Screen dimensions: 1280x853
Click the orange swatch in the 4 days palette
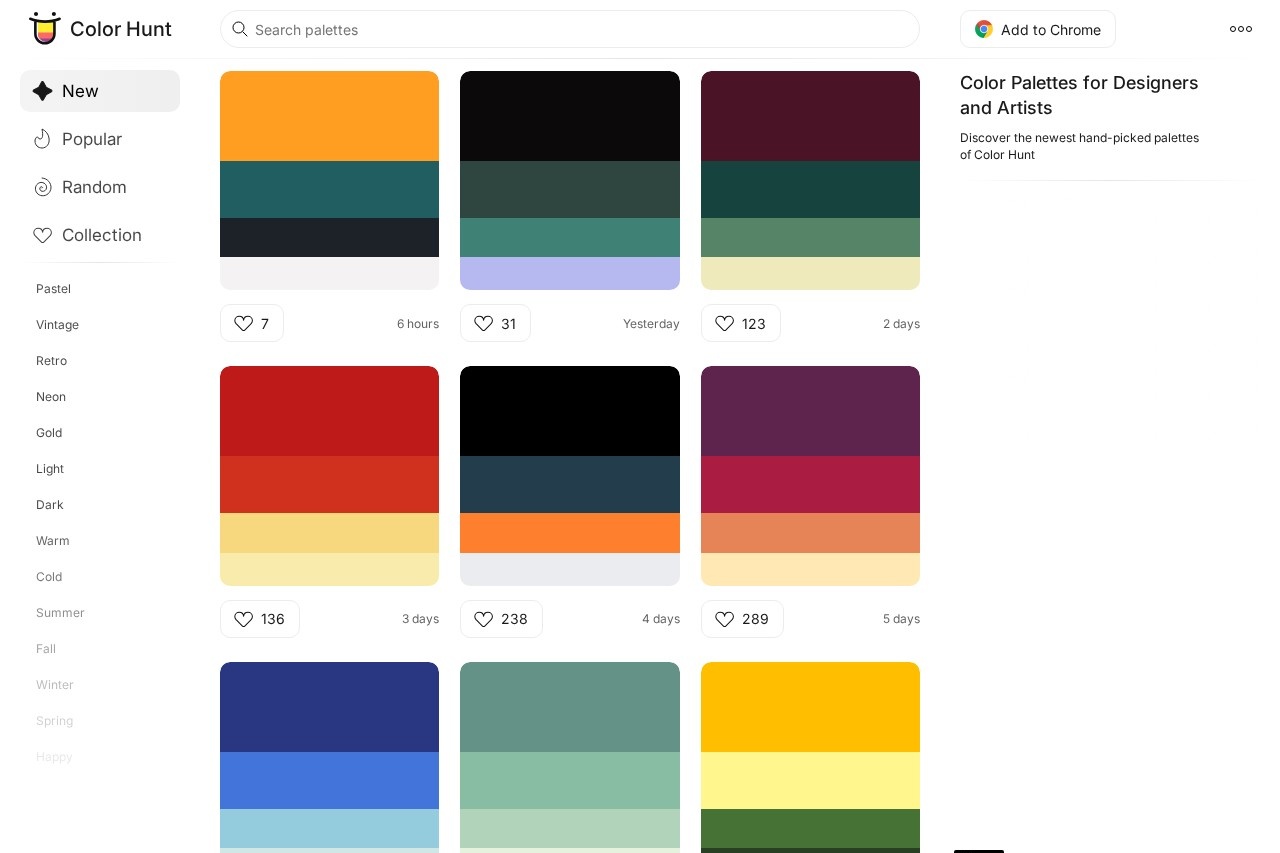570,533
